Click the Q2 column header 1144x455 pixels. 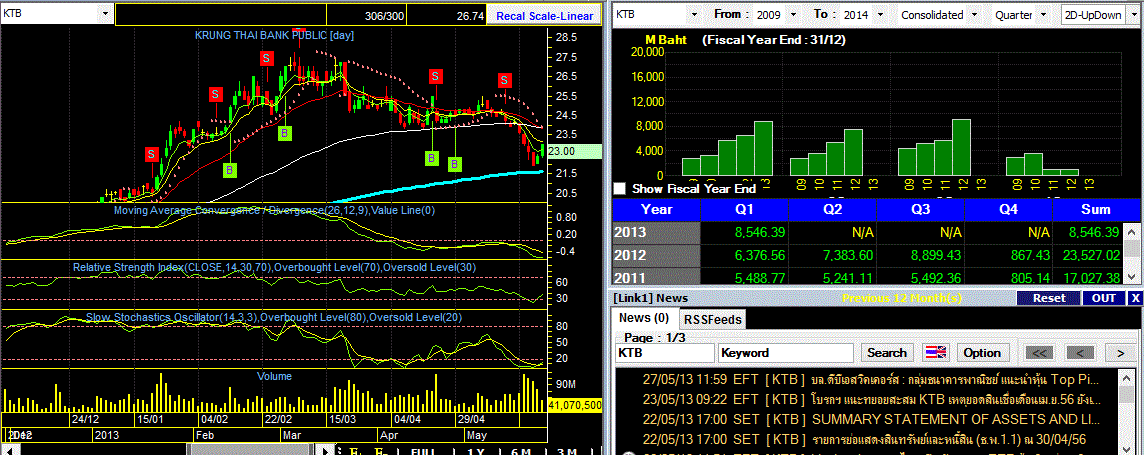832,209
